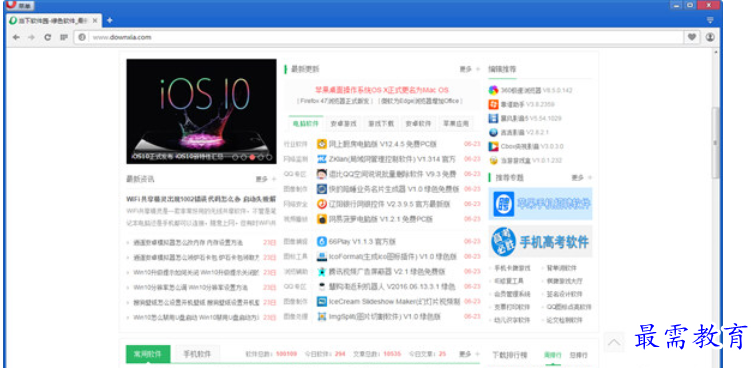This screenshot has height=368, width=756.
Task: Select the 手机软件 tab
Action: [197, 354]
